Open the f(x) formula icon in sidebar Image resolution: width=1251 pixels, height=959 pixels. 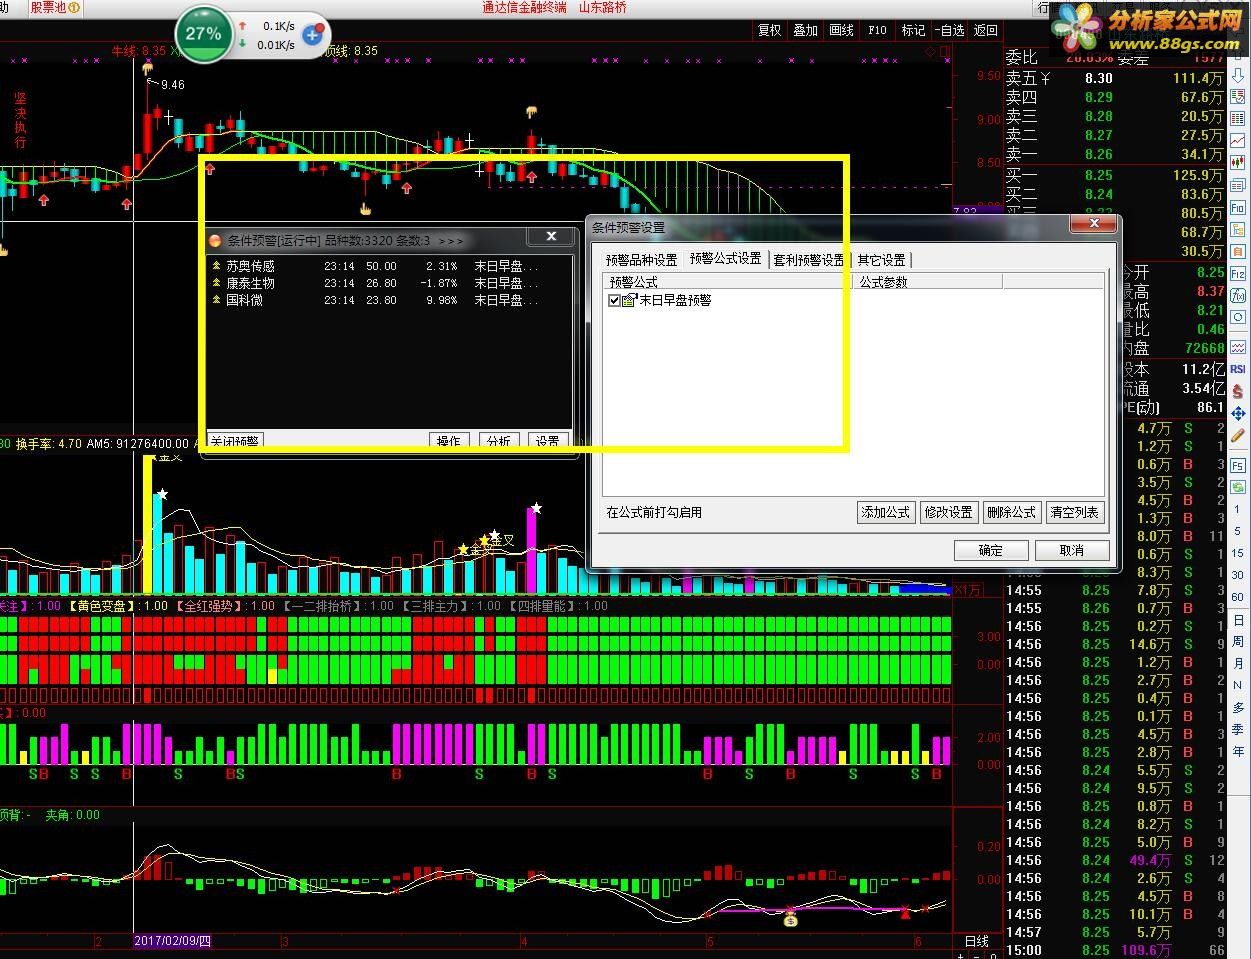pos(1238,295)
